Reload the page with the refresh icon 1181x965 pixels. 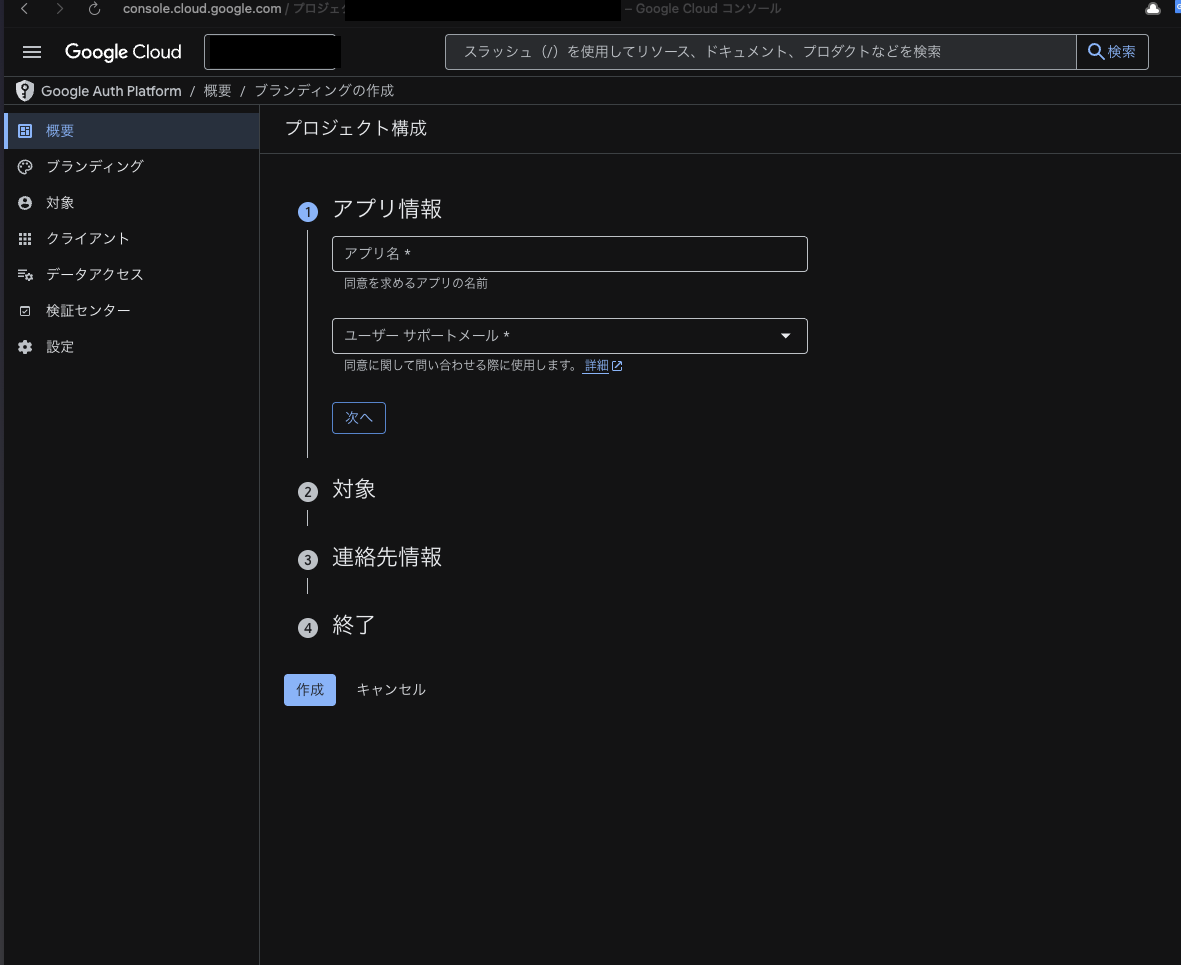[94, 9]
